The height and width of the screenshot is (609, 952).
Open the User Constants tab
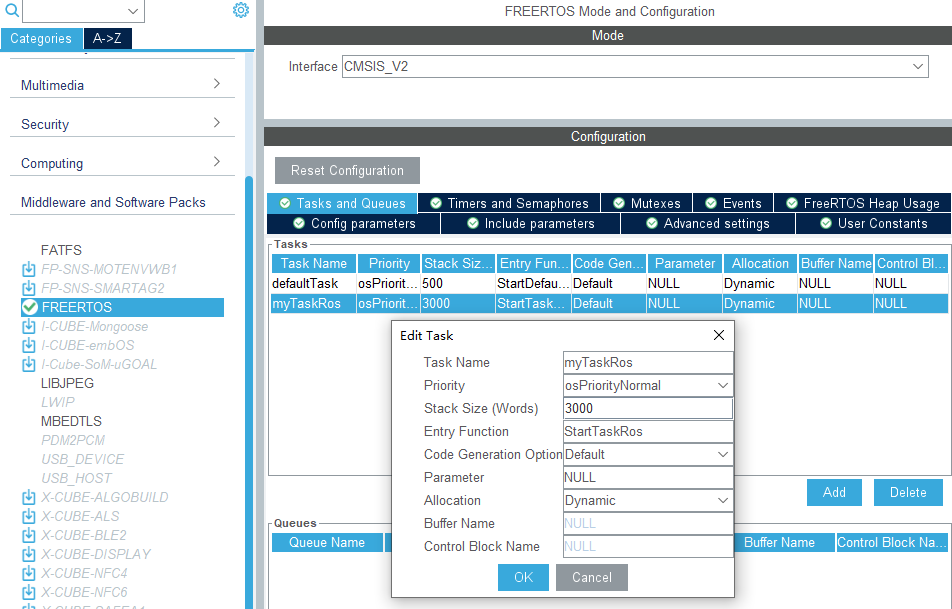tap(874, 223)
